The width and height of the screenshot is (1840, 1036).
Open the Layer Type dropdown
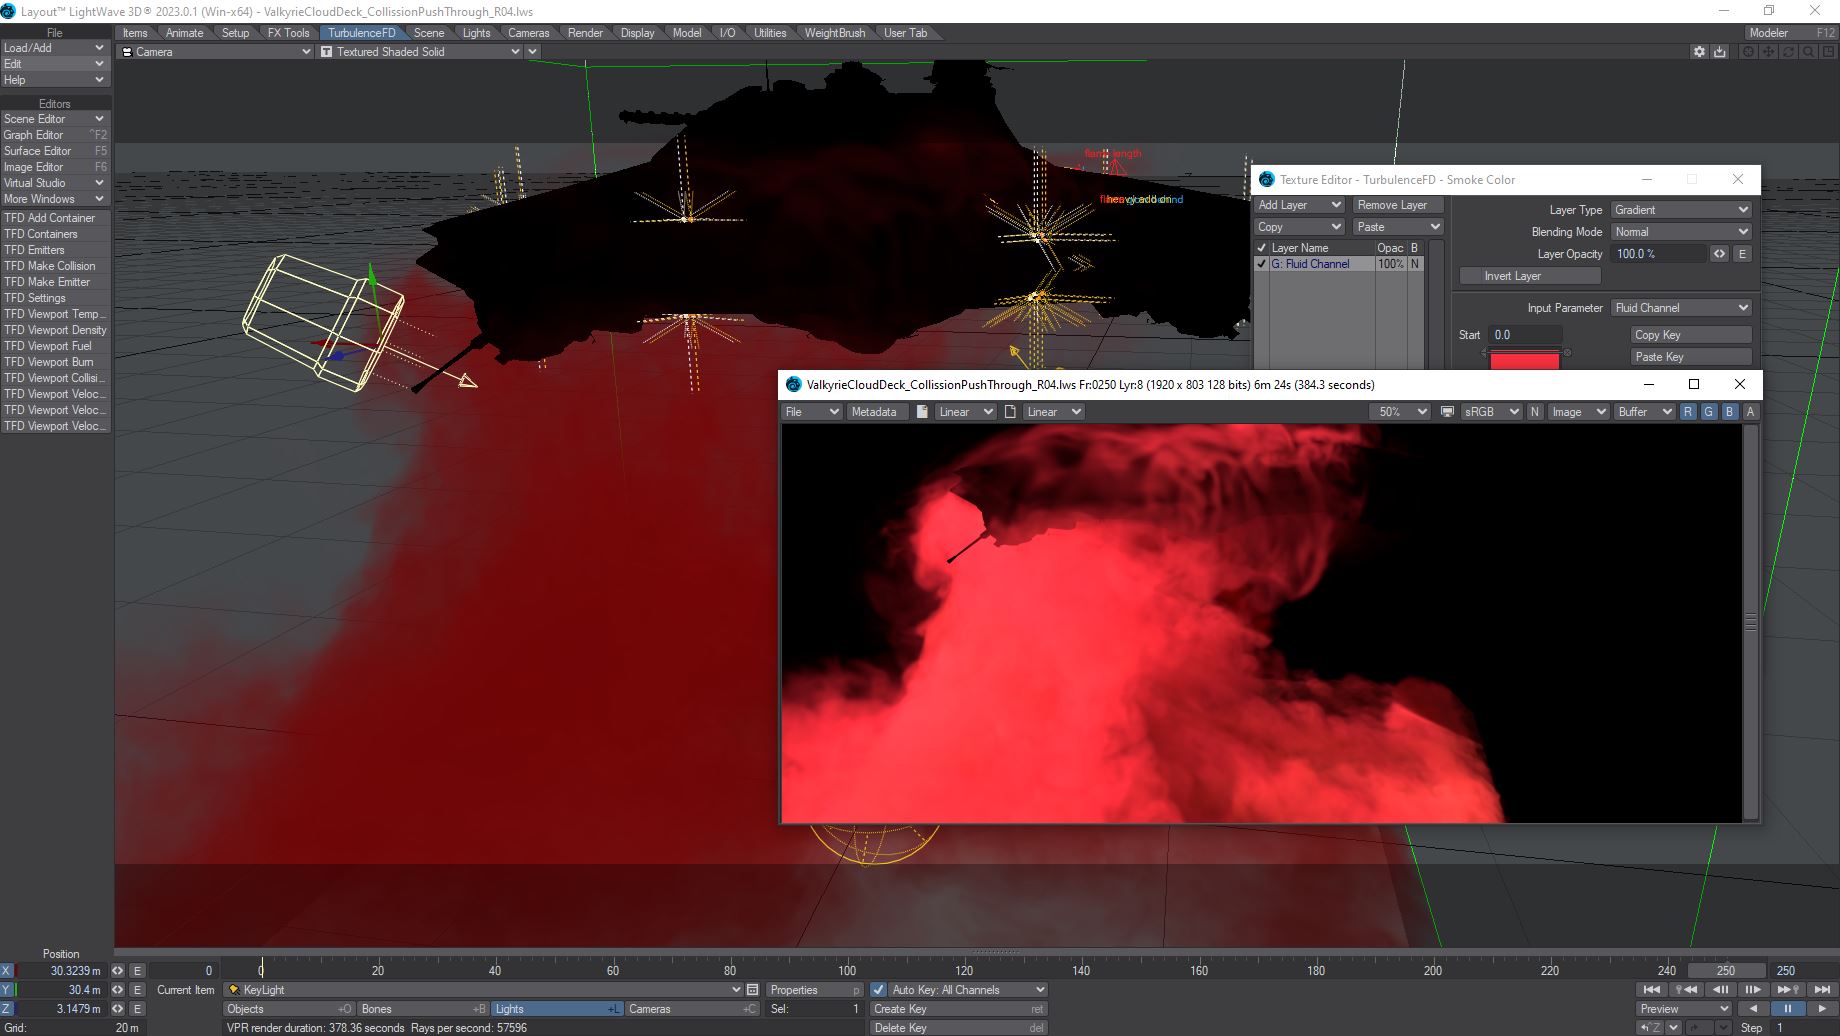pos(1681,210)
